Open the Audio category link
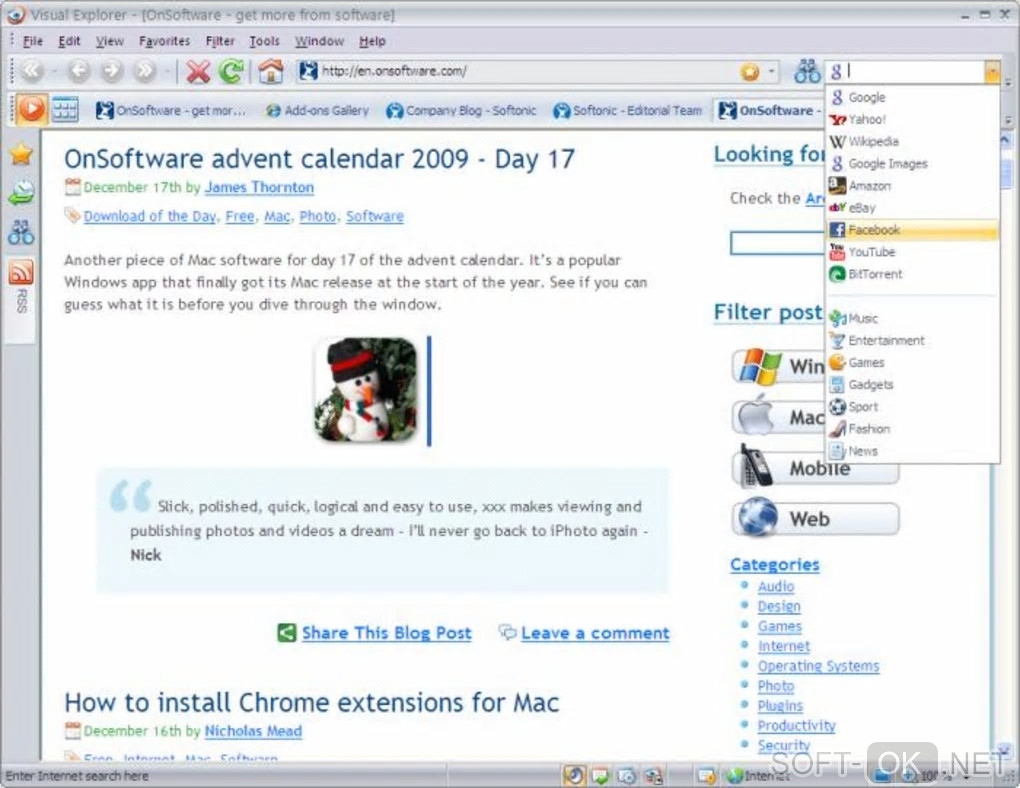The height and width of the screenshot is (788, 1020). (x=775, y=586)
